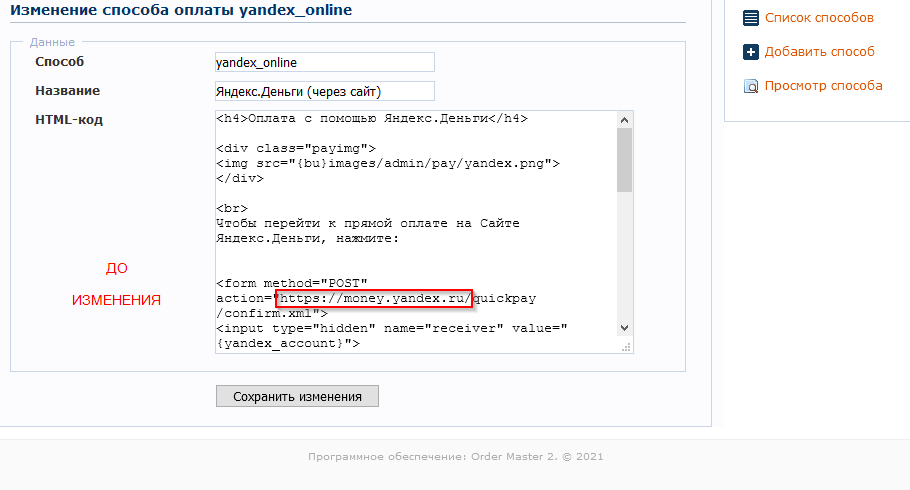
Task: Click the {yandex_account}"> code line
Action: (288, 344)
